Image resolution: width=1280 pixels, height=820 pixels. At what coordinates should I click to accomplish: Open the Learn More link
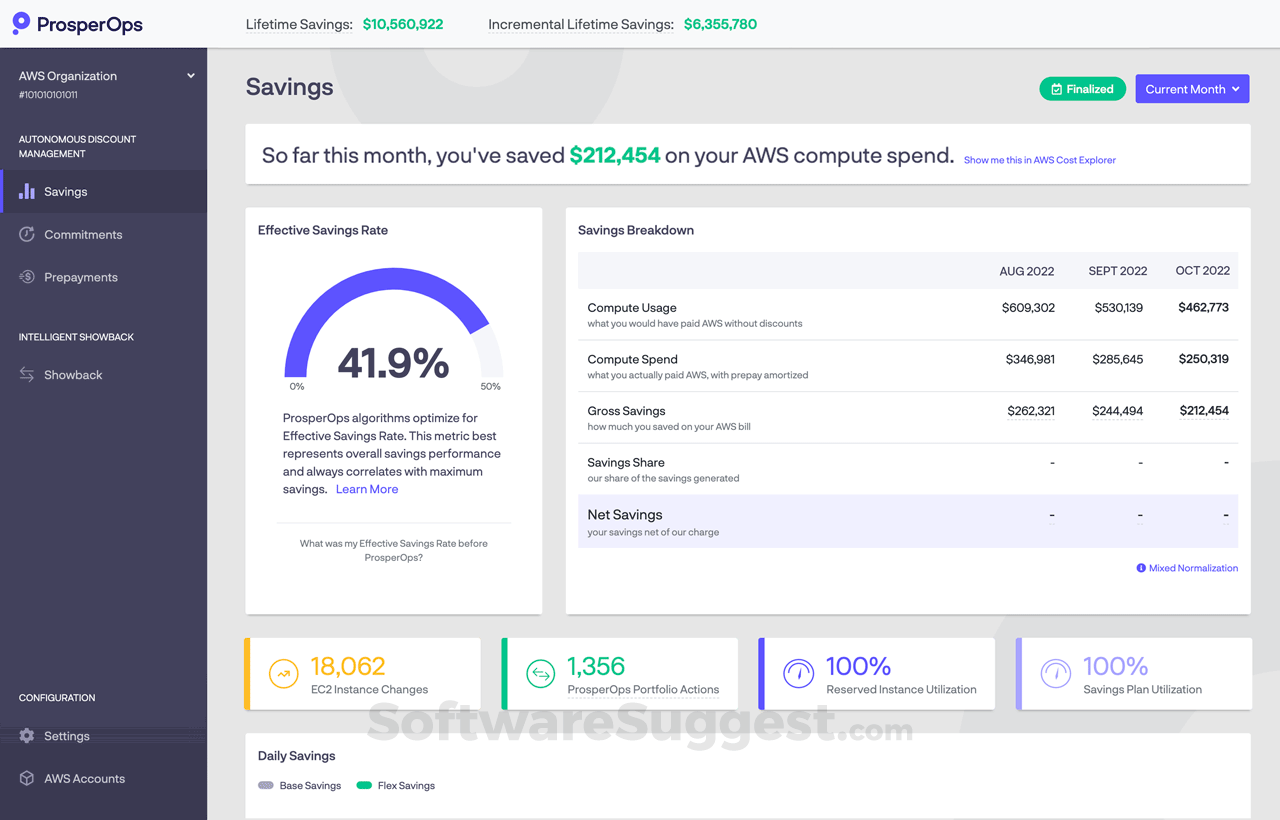pyautogui.click(x=367, y=488)
